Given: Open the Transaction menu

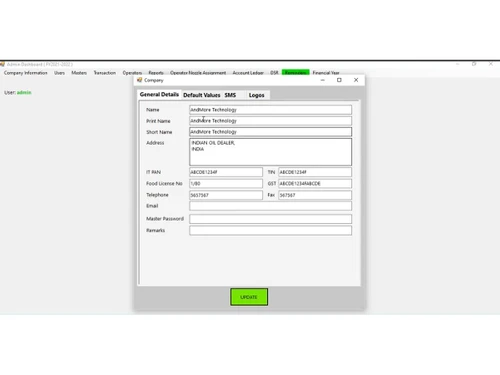Looking at the screenshot, I should click(105, 73).
